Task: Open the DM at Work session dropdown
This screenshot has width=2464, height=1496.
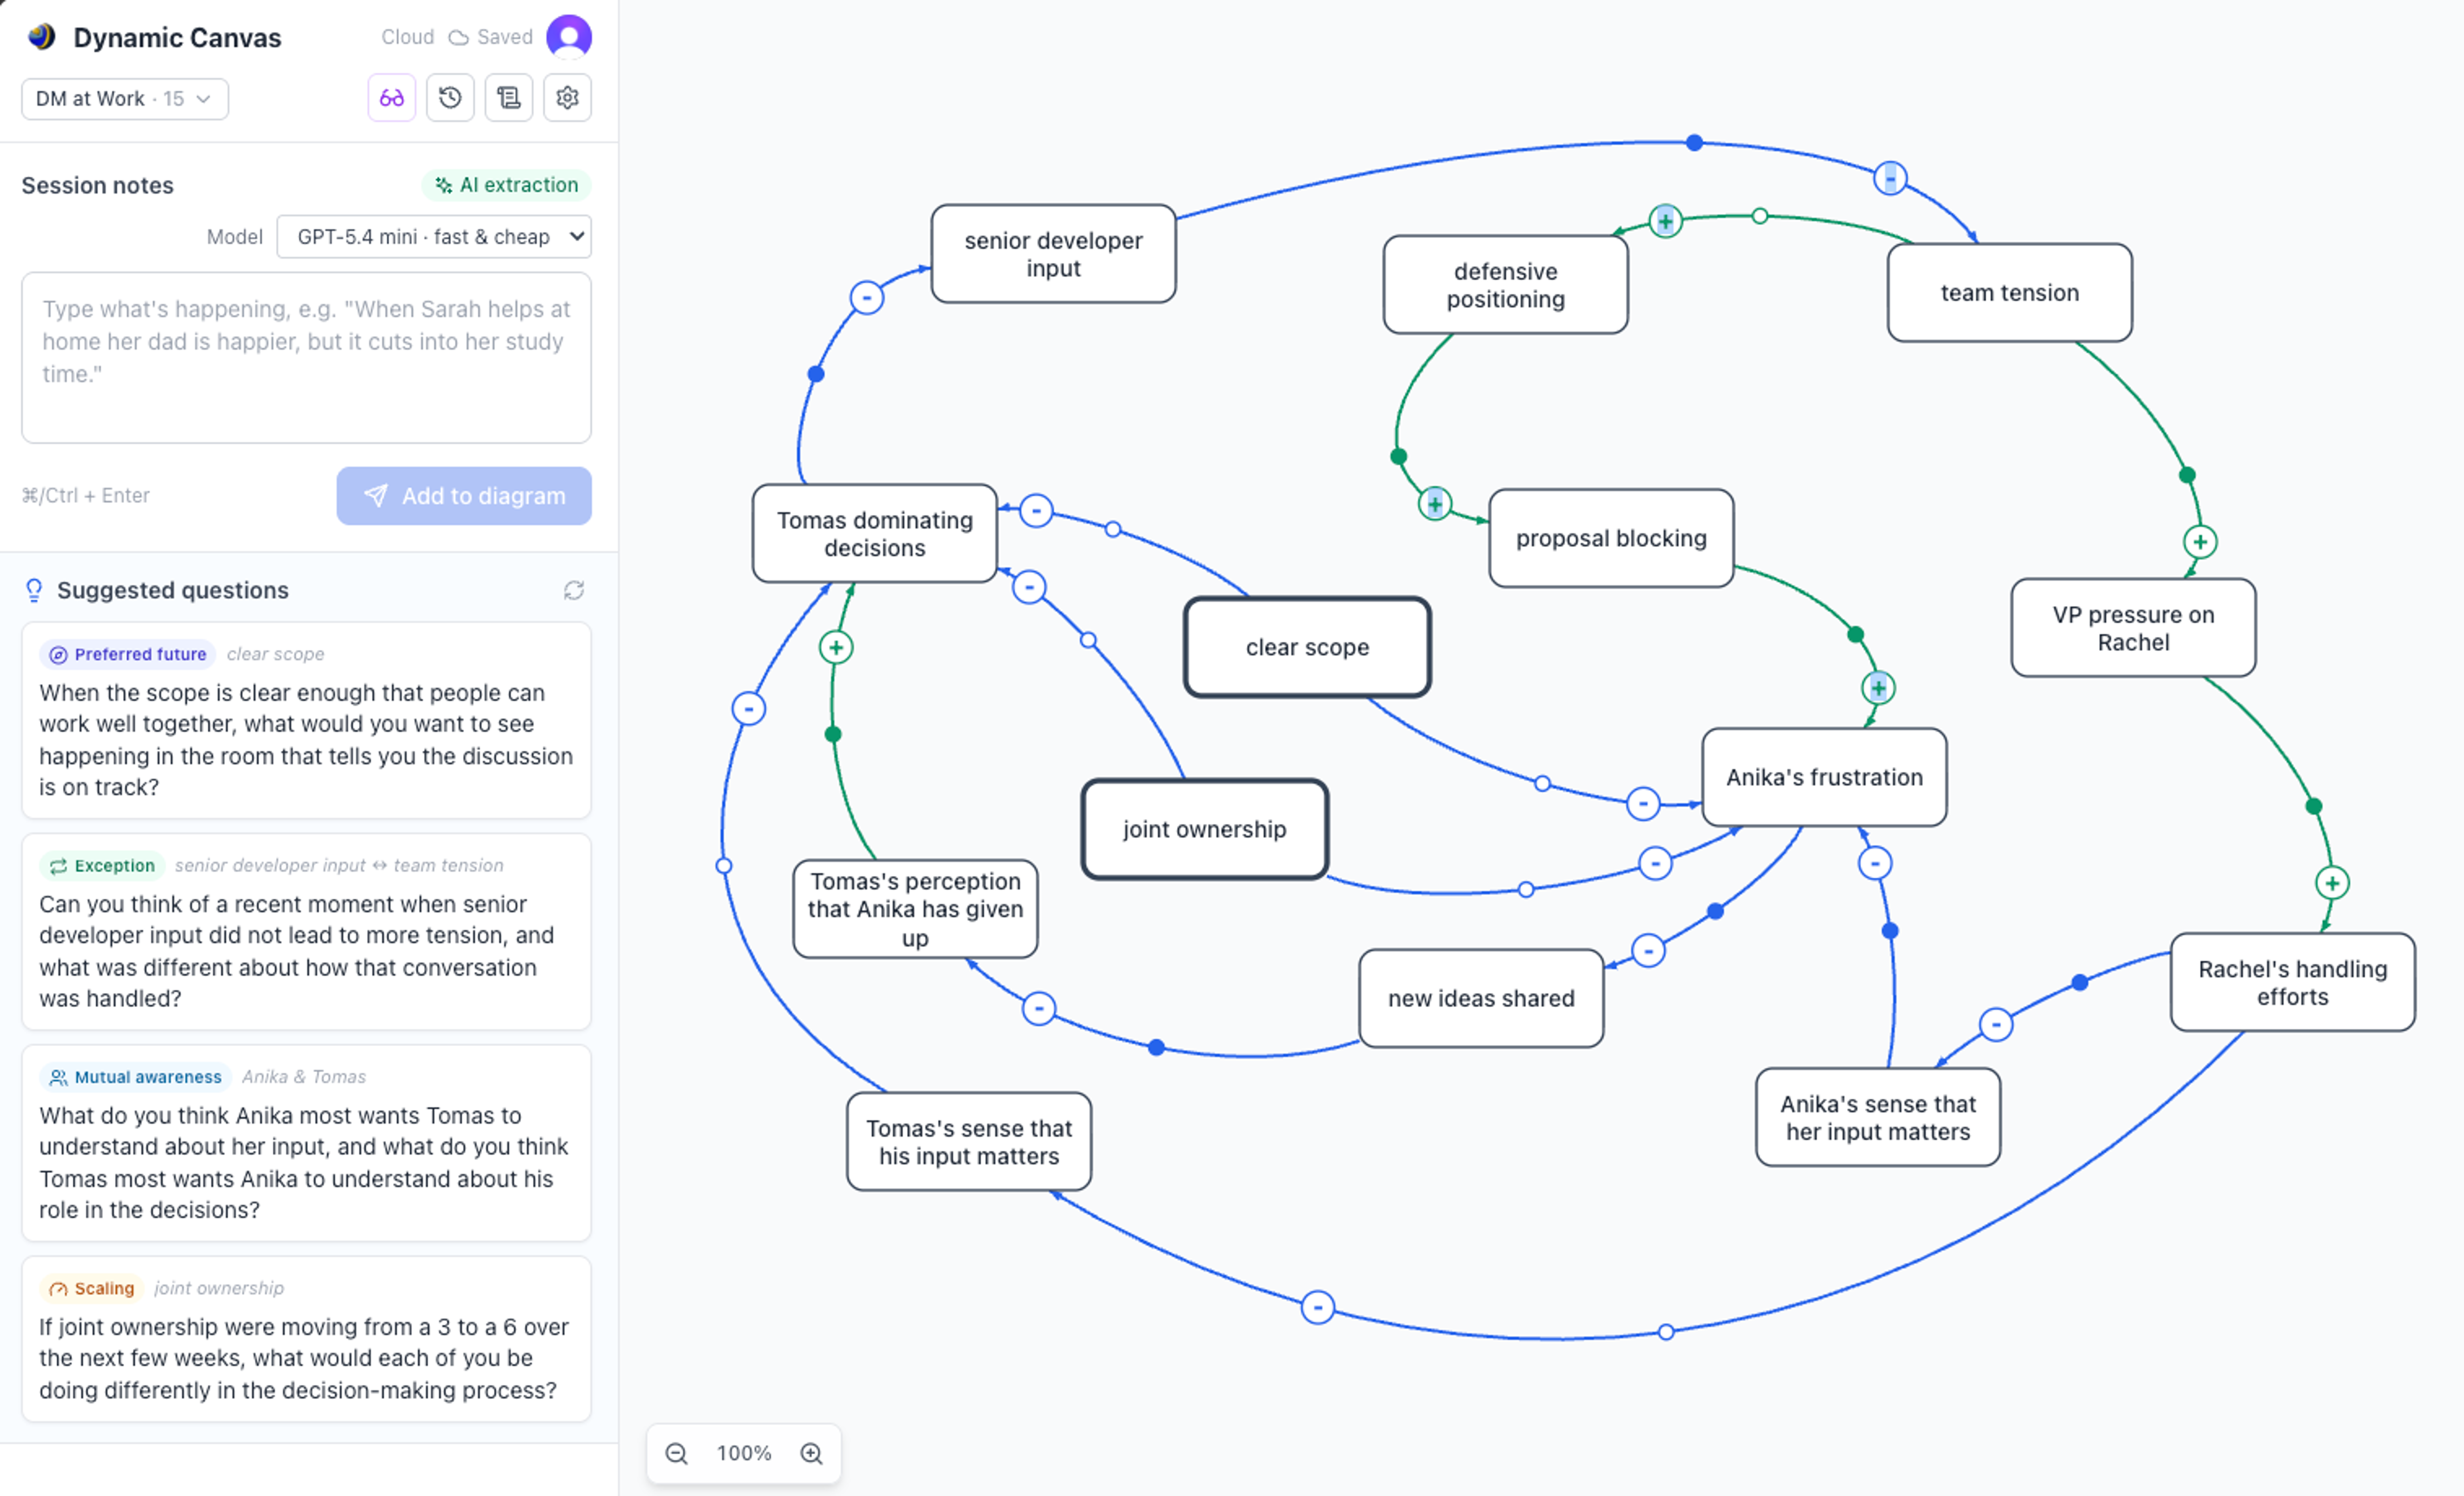Action: [125, 99]
